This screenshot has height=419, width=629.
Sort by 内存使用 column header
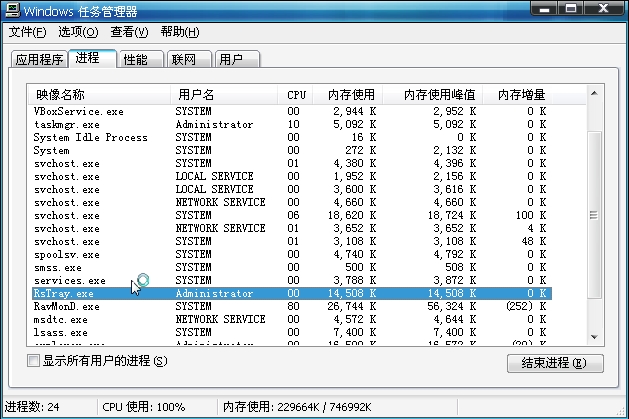tap(348, 95)
